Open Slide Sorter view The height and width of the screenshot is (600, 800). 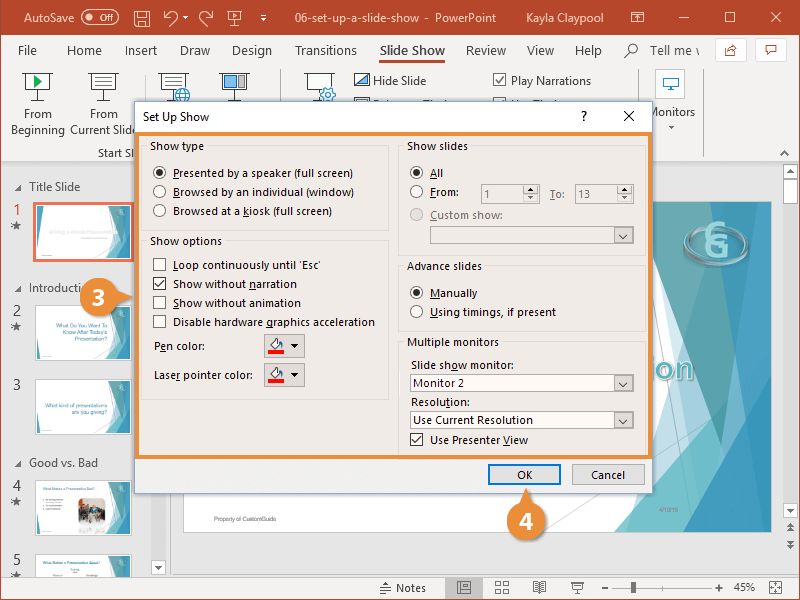click(502, 587)
